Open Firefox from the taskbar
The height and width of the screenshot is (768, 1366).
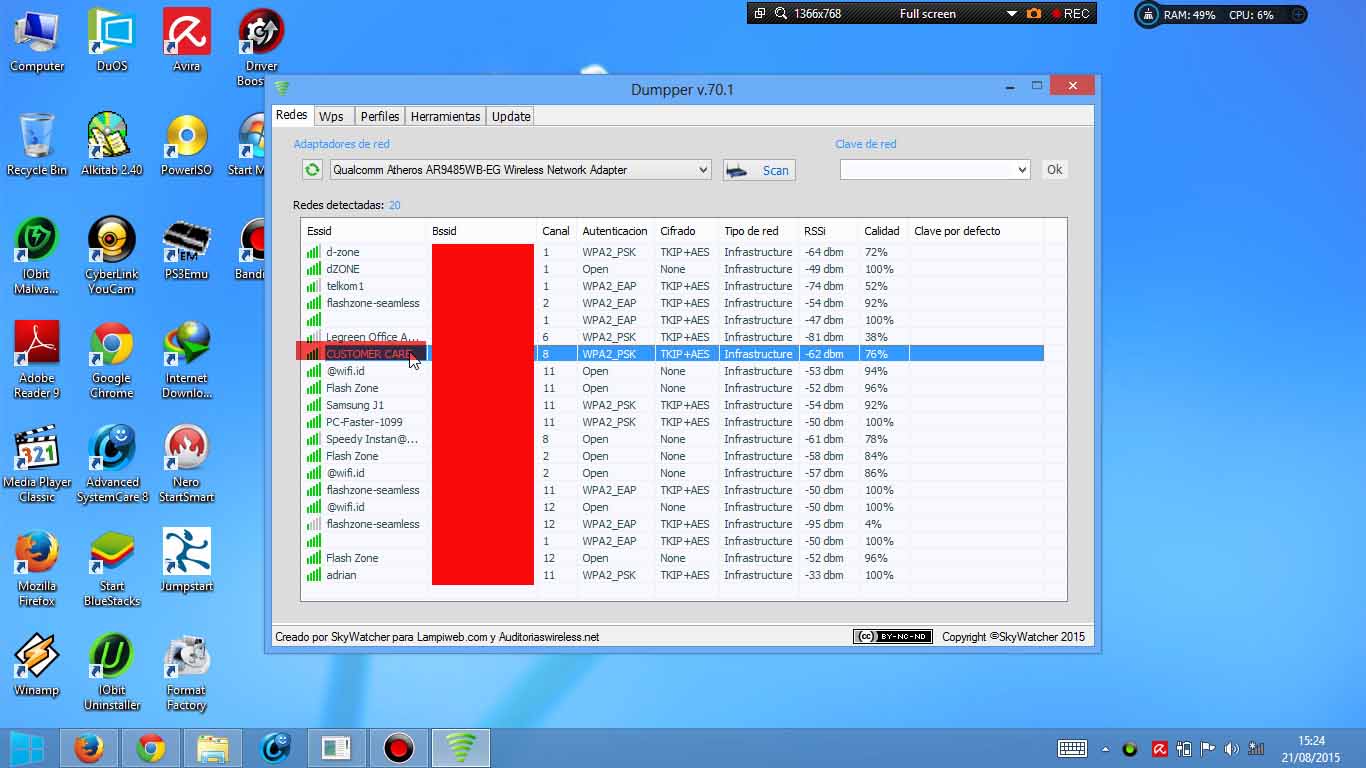coord(89,748)
